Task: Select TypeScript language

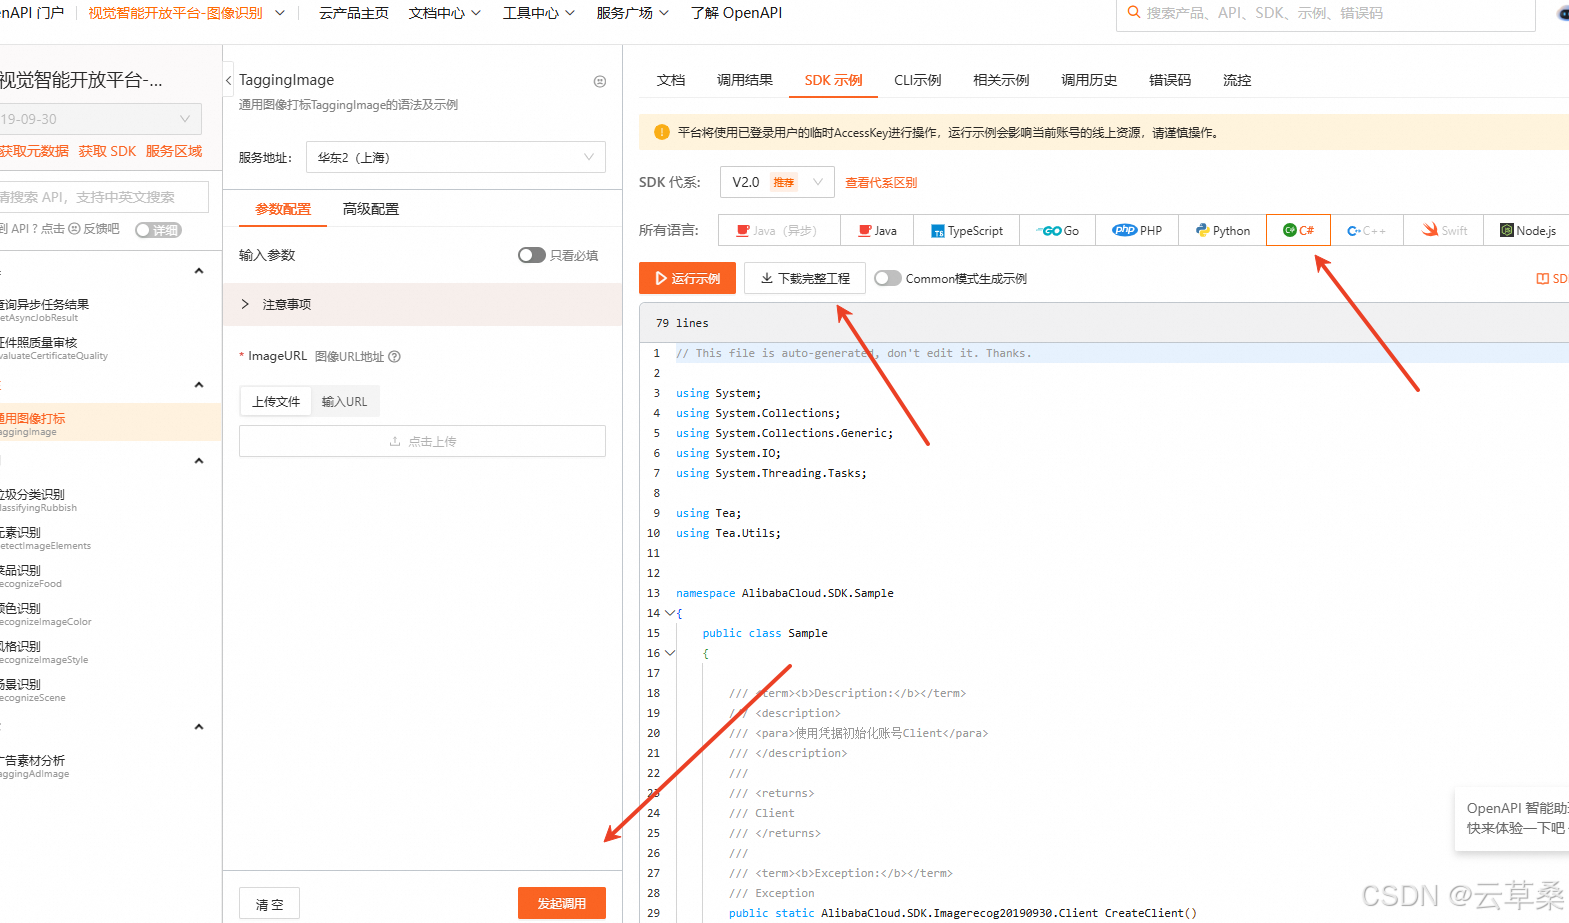Action: coord(966,230)
